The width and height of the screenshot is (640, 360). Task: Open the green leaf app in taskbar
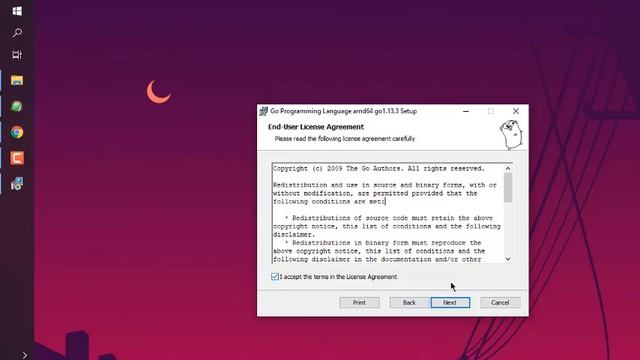point(16,107)
